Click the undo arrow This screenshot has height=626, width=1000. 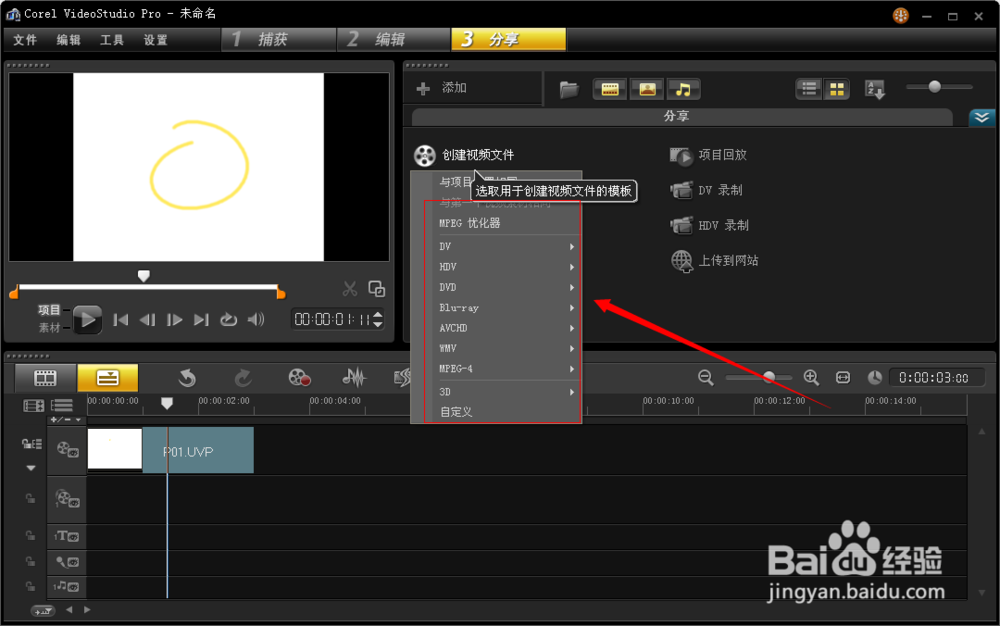pyautogui.click(x=187, y=378)
